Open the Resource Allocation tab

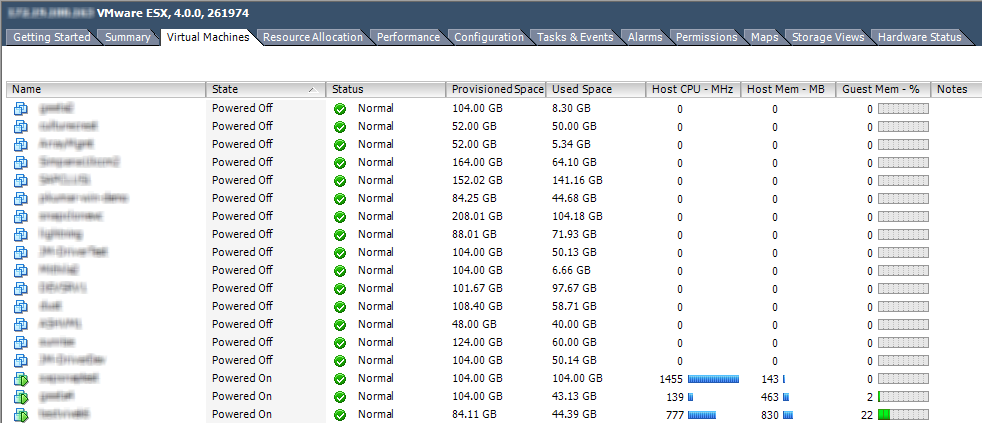(x=313, y=37)
